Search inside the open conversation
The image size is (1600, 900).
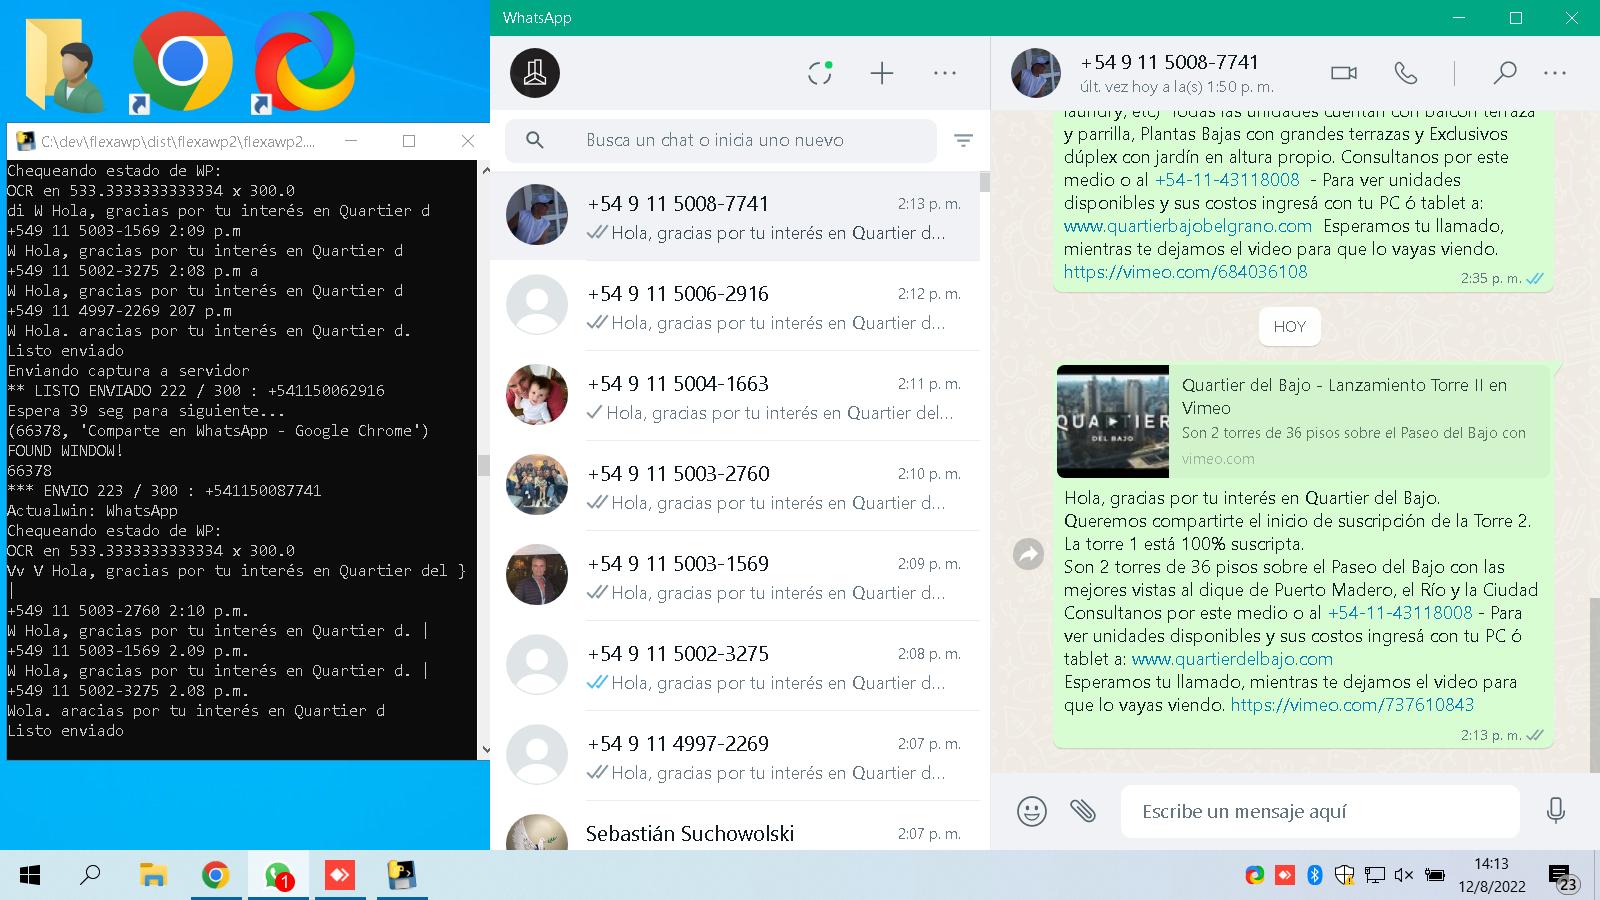pos(1504,73)
